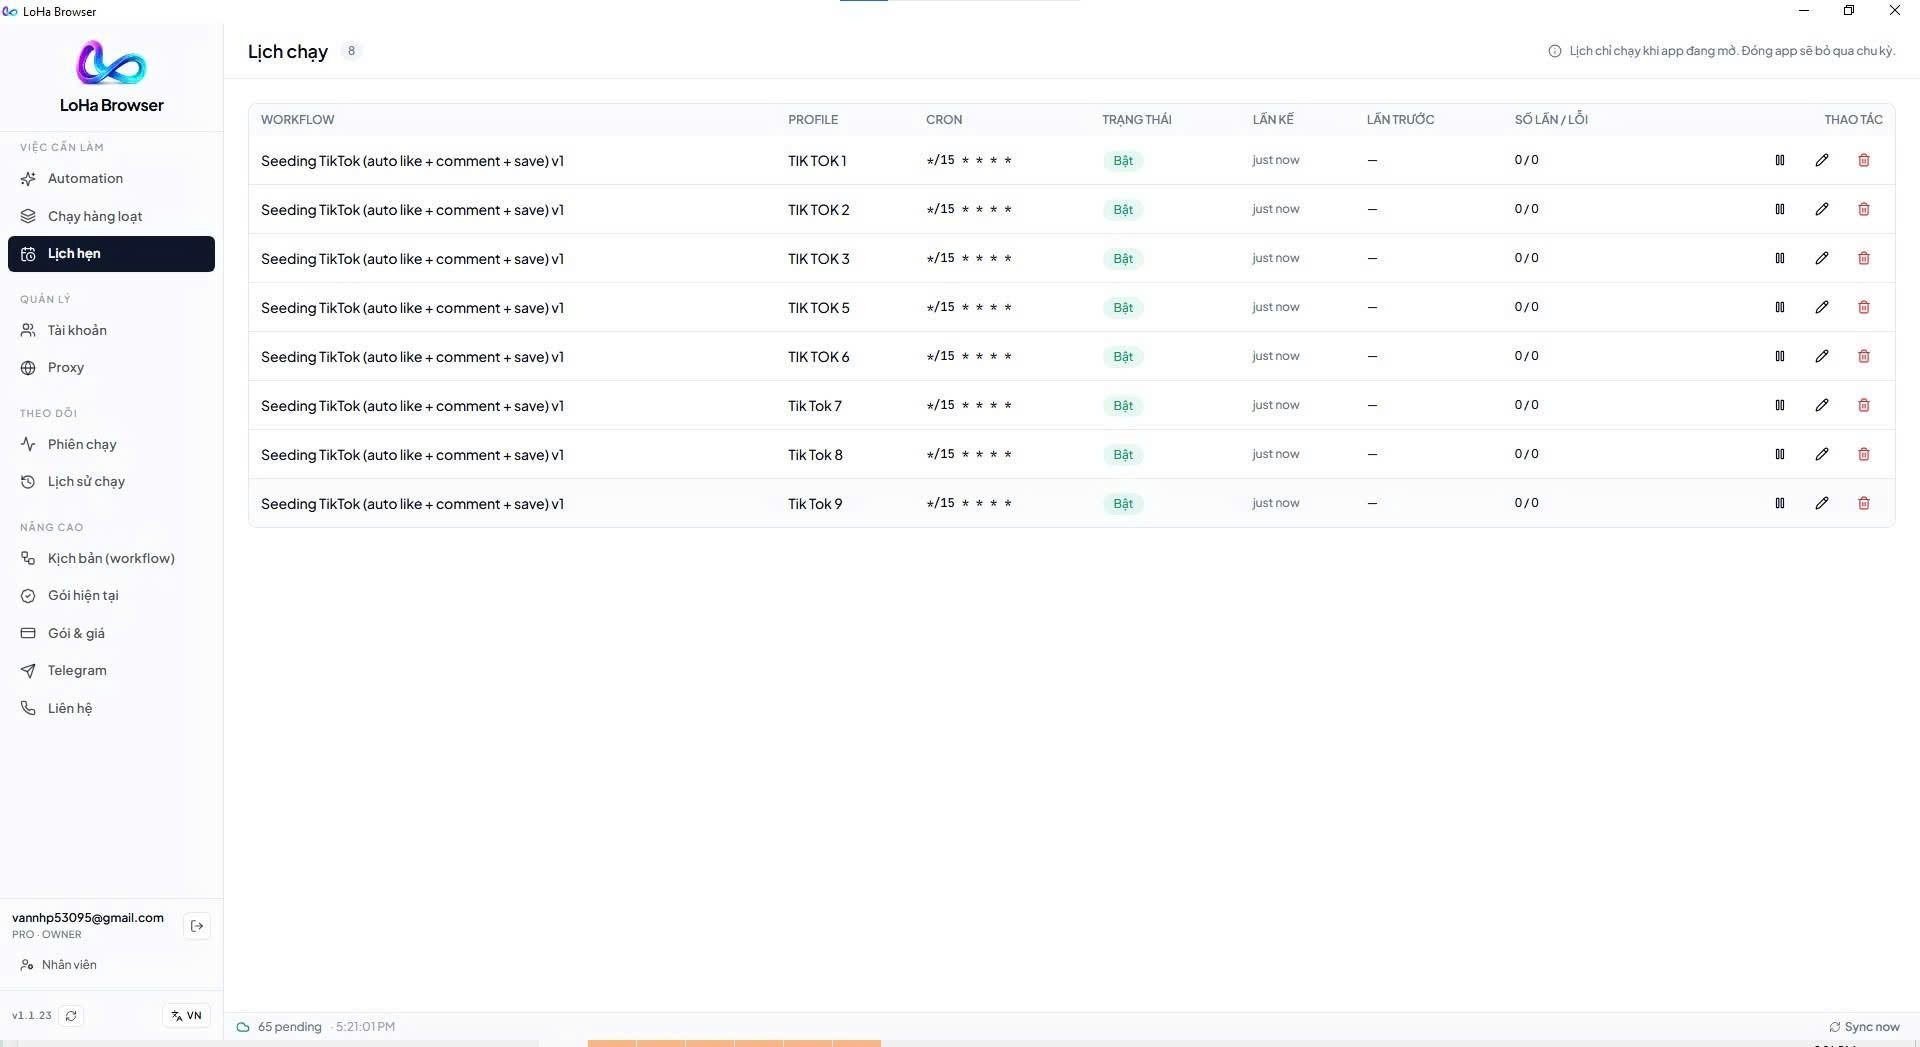This screenshot has width=1920, height=1047.
Task: Delete the TIK TOK 3 schedule
Action: pos(1864,258)
